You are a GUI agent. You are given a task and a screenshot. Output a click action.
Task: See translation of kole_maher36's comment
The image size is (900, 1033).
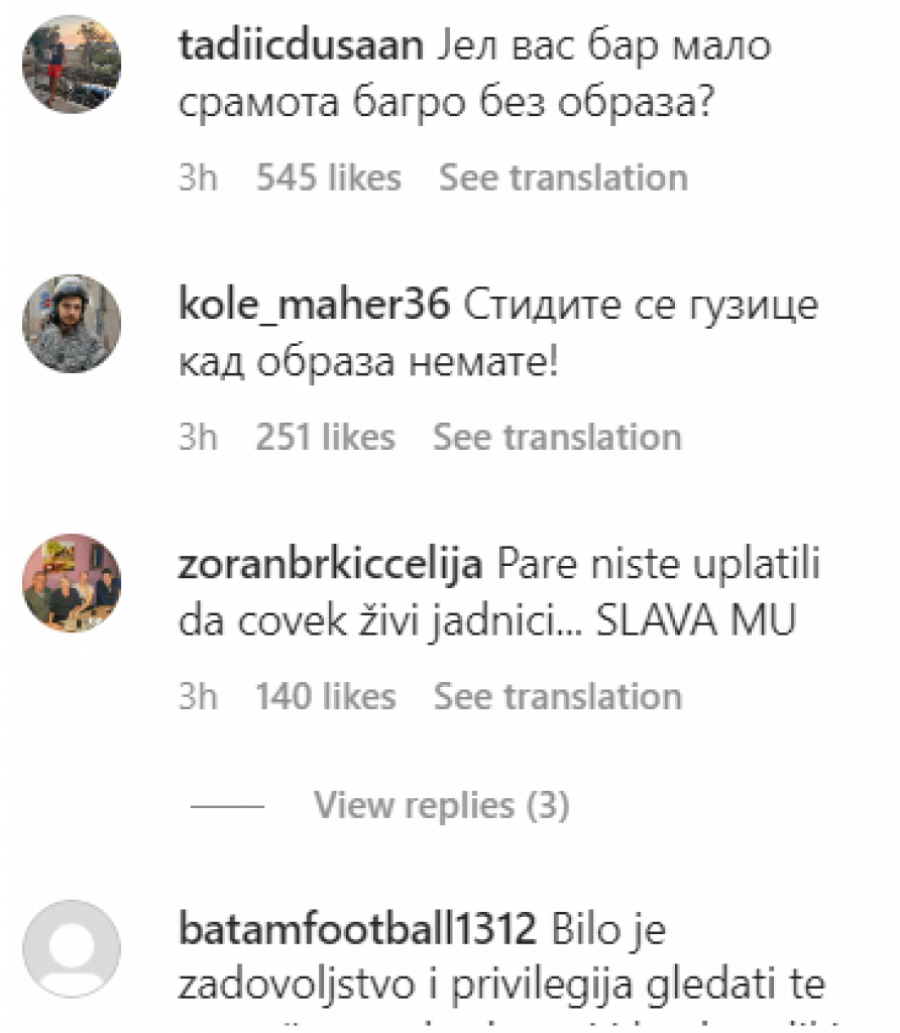[557, 437]
